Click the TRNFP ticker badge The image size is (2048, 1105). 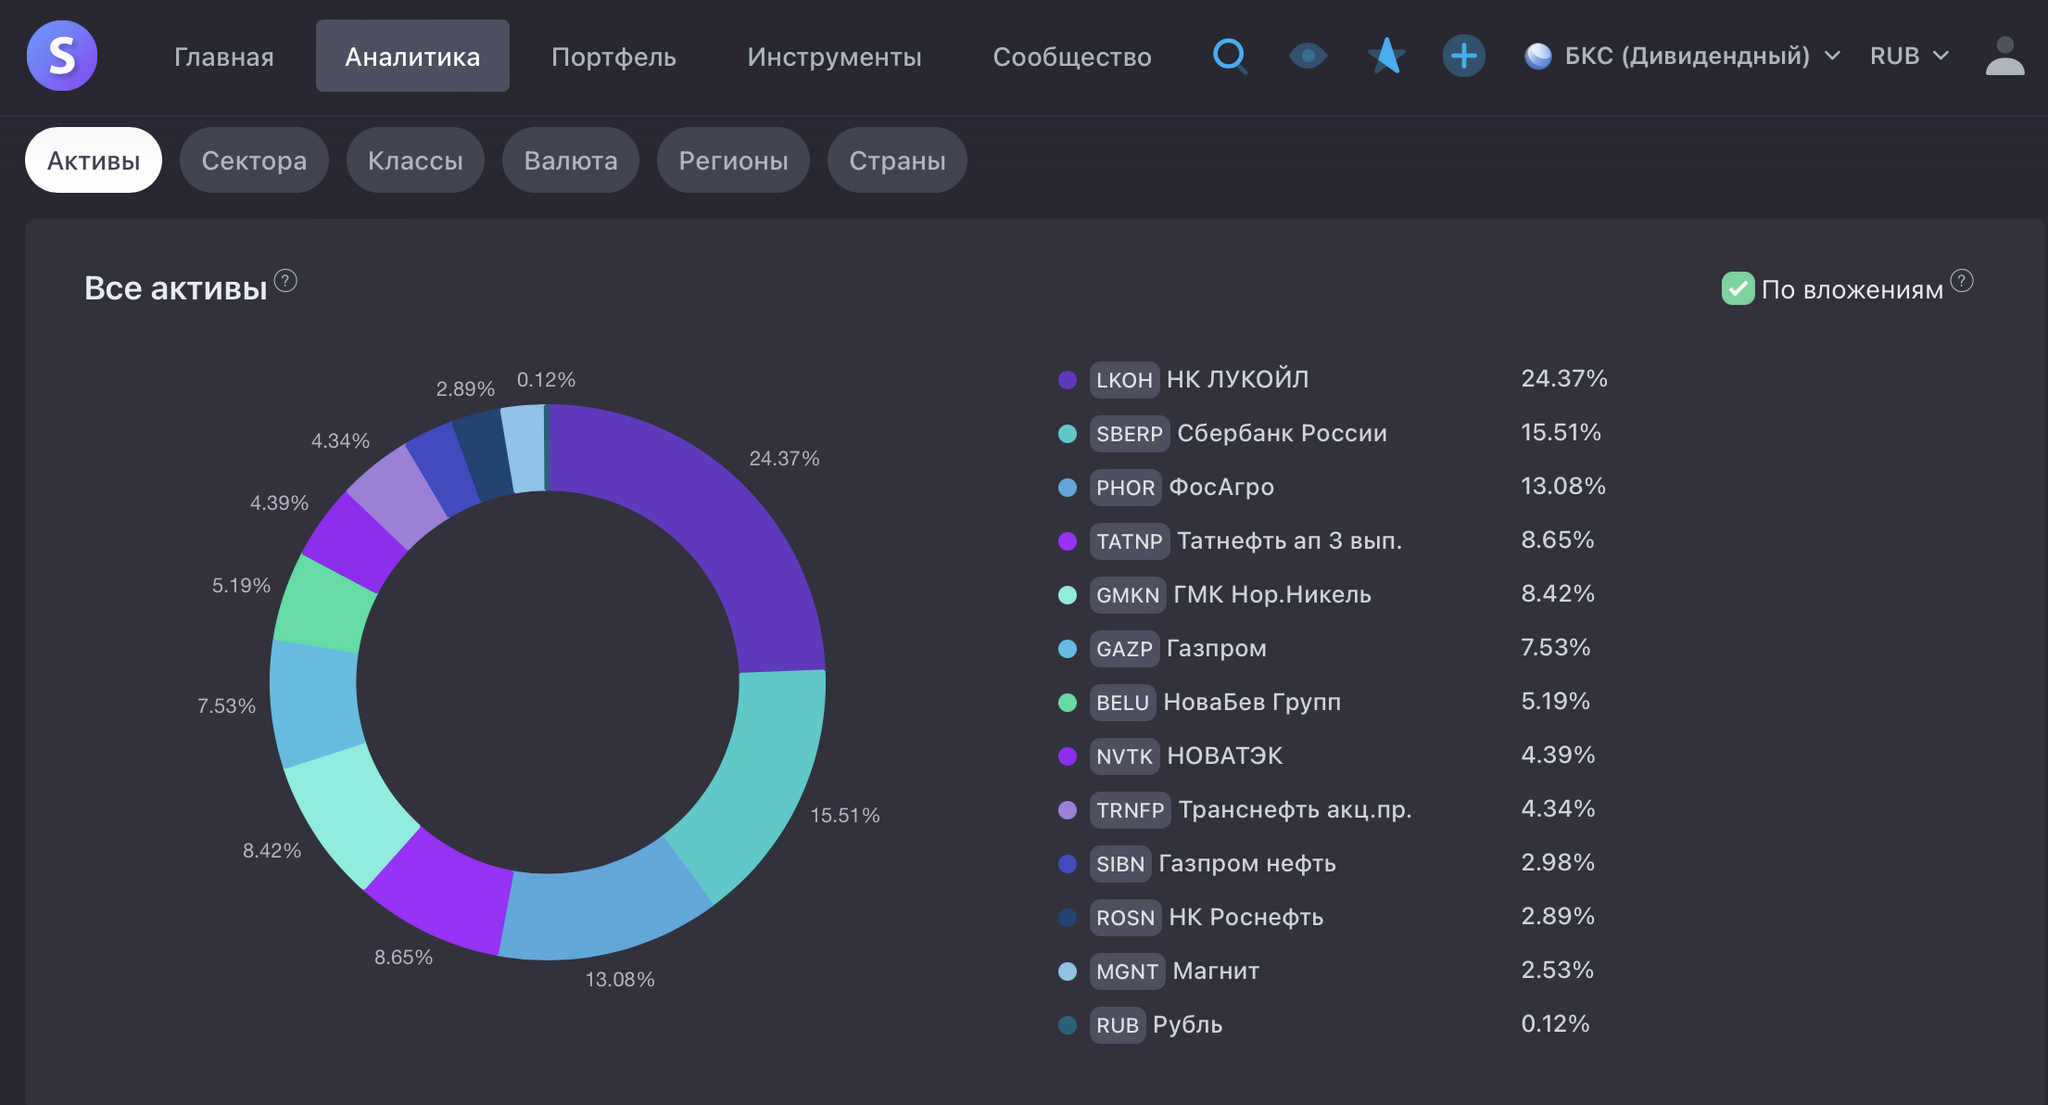click(1130, 811)
